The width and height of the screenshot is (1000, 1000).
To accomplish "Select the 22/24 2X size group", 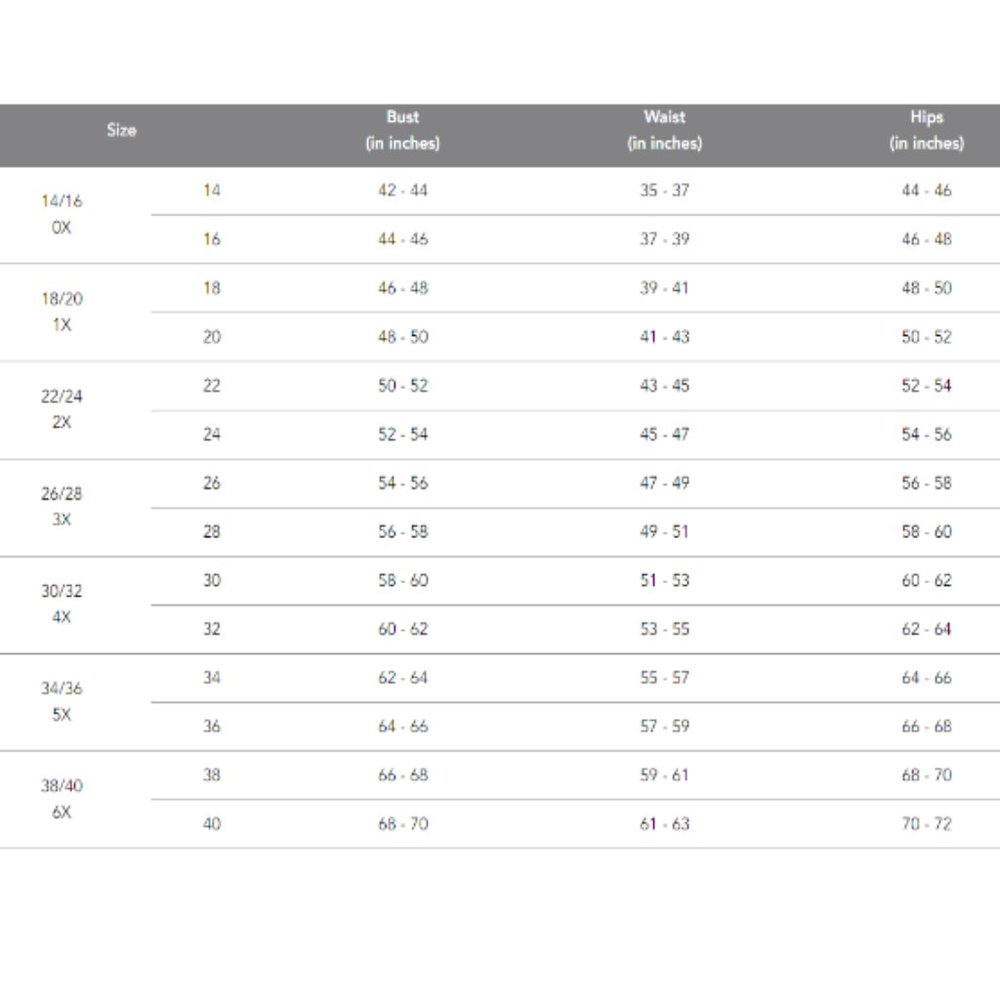I will click(62, 409).
